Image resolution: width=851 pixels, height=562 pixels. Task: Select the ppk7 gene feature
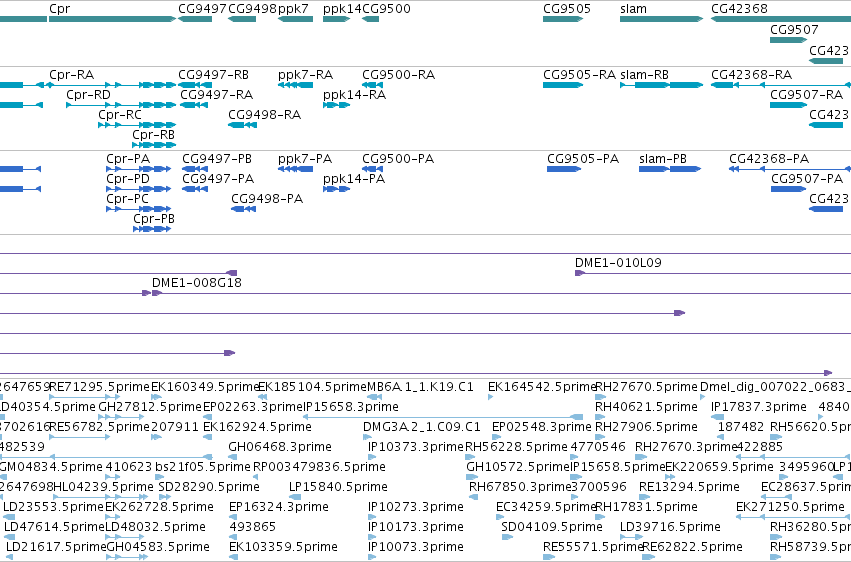pos(295,19)
